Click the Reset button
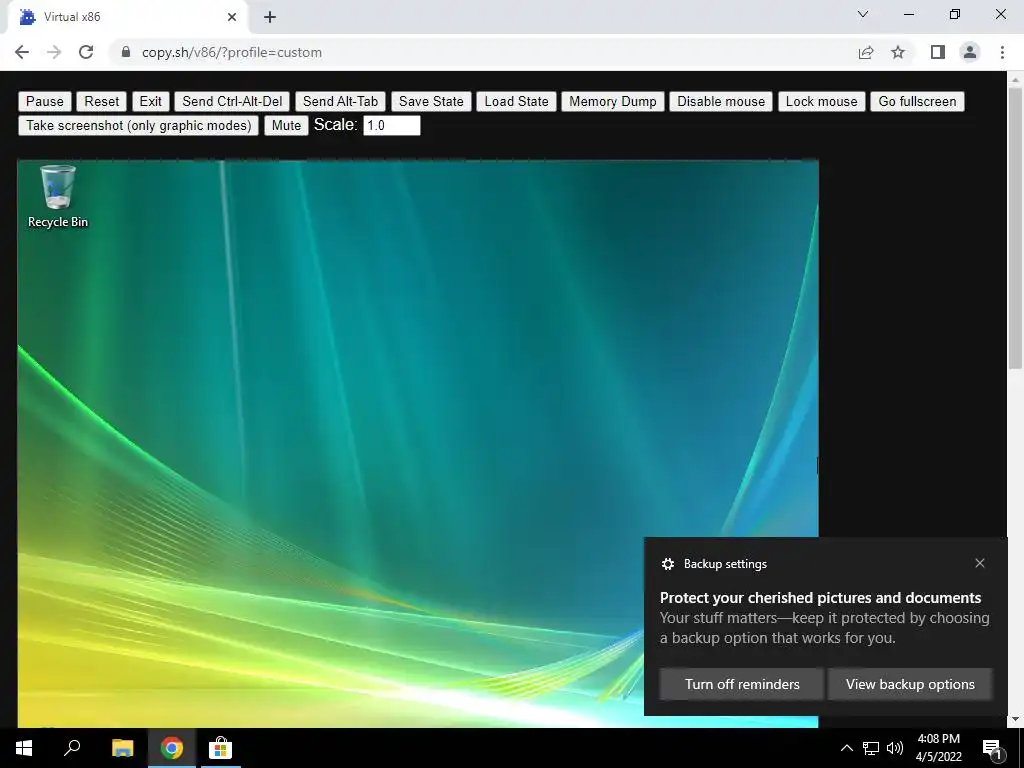The image size is (1024, 768). click(102, 101)
